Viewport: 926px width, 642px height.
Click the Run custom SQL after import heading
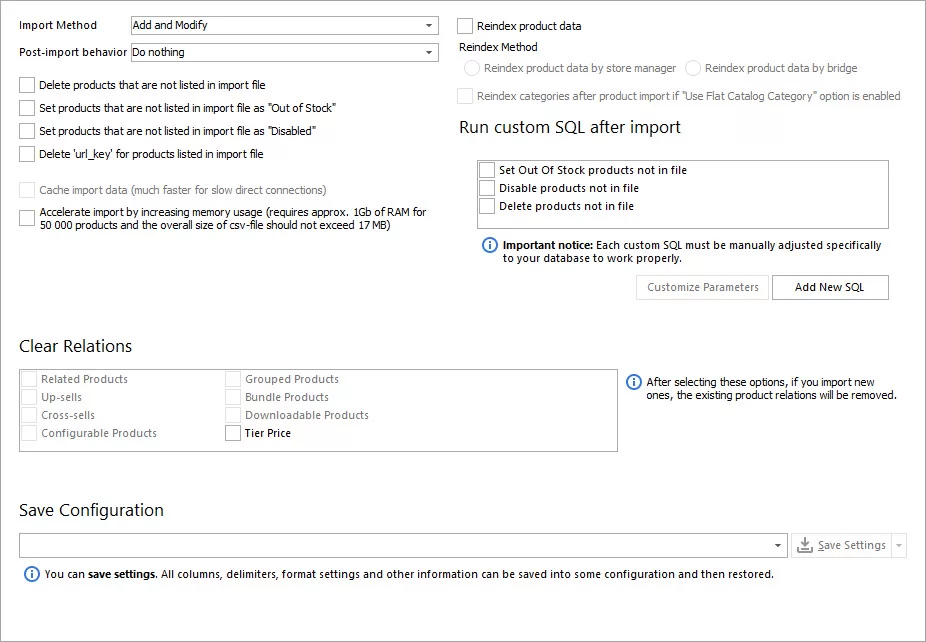click(570, 127)
